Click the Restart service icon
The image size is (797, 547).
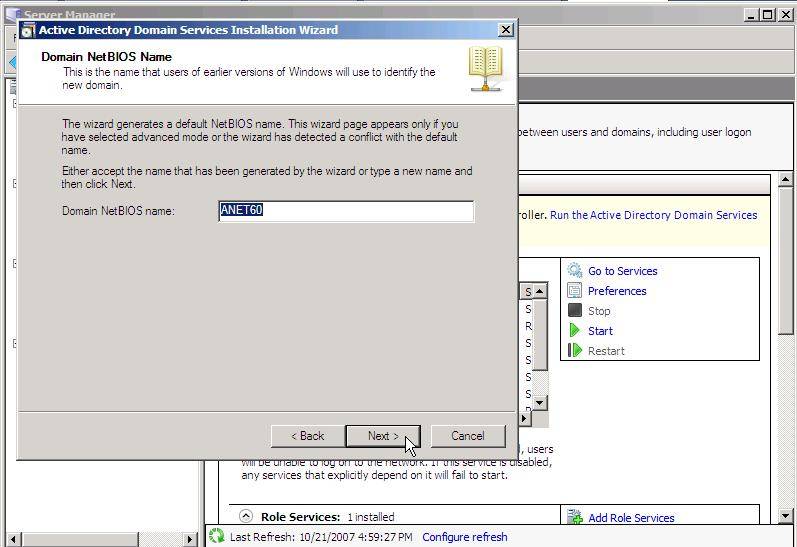tap(574, 350)
